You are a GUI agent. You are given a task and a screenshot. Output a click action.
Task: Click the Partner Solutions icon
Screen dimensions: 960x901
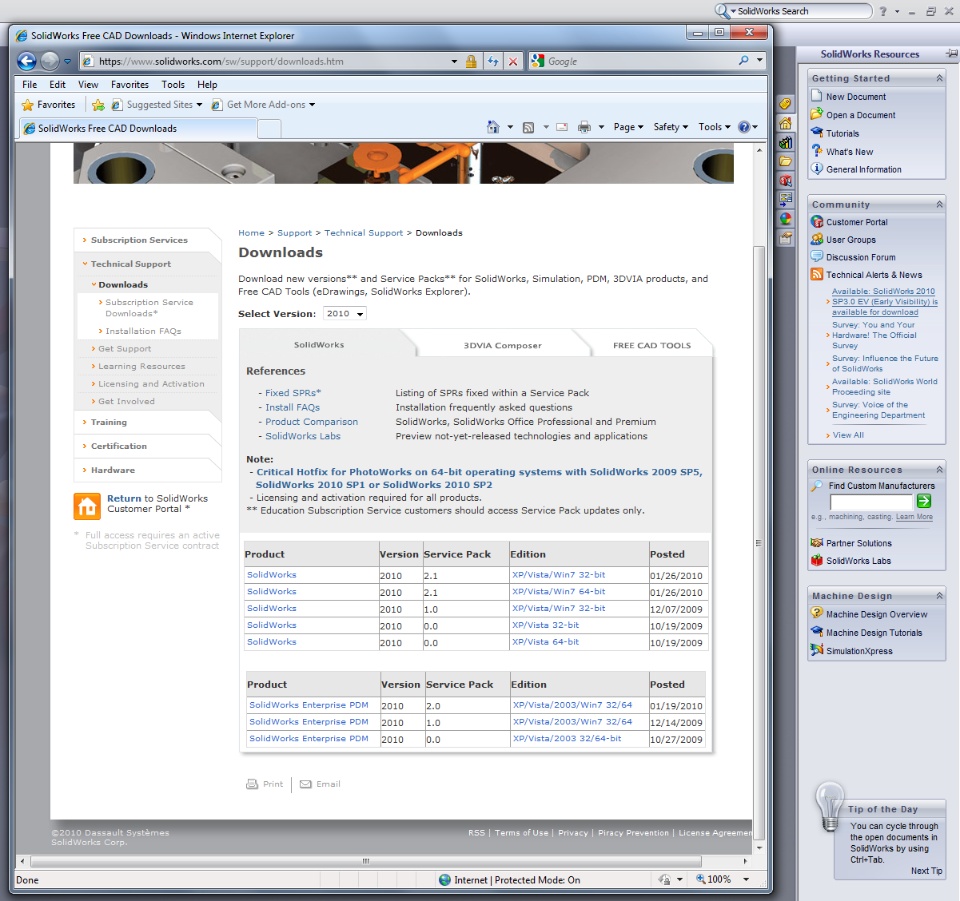pos(816,542)
